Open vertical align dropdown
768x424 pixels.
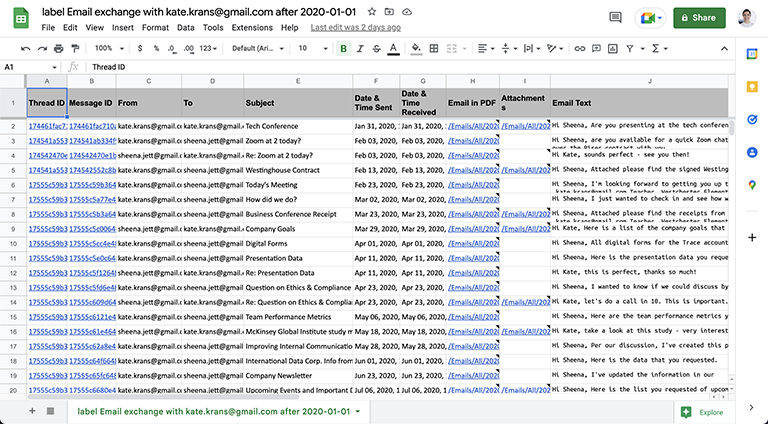pos(509,48)
